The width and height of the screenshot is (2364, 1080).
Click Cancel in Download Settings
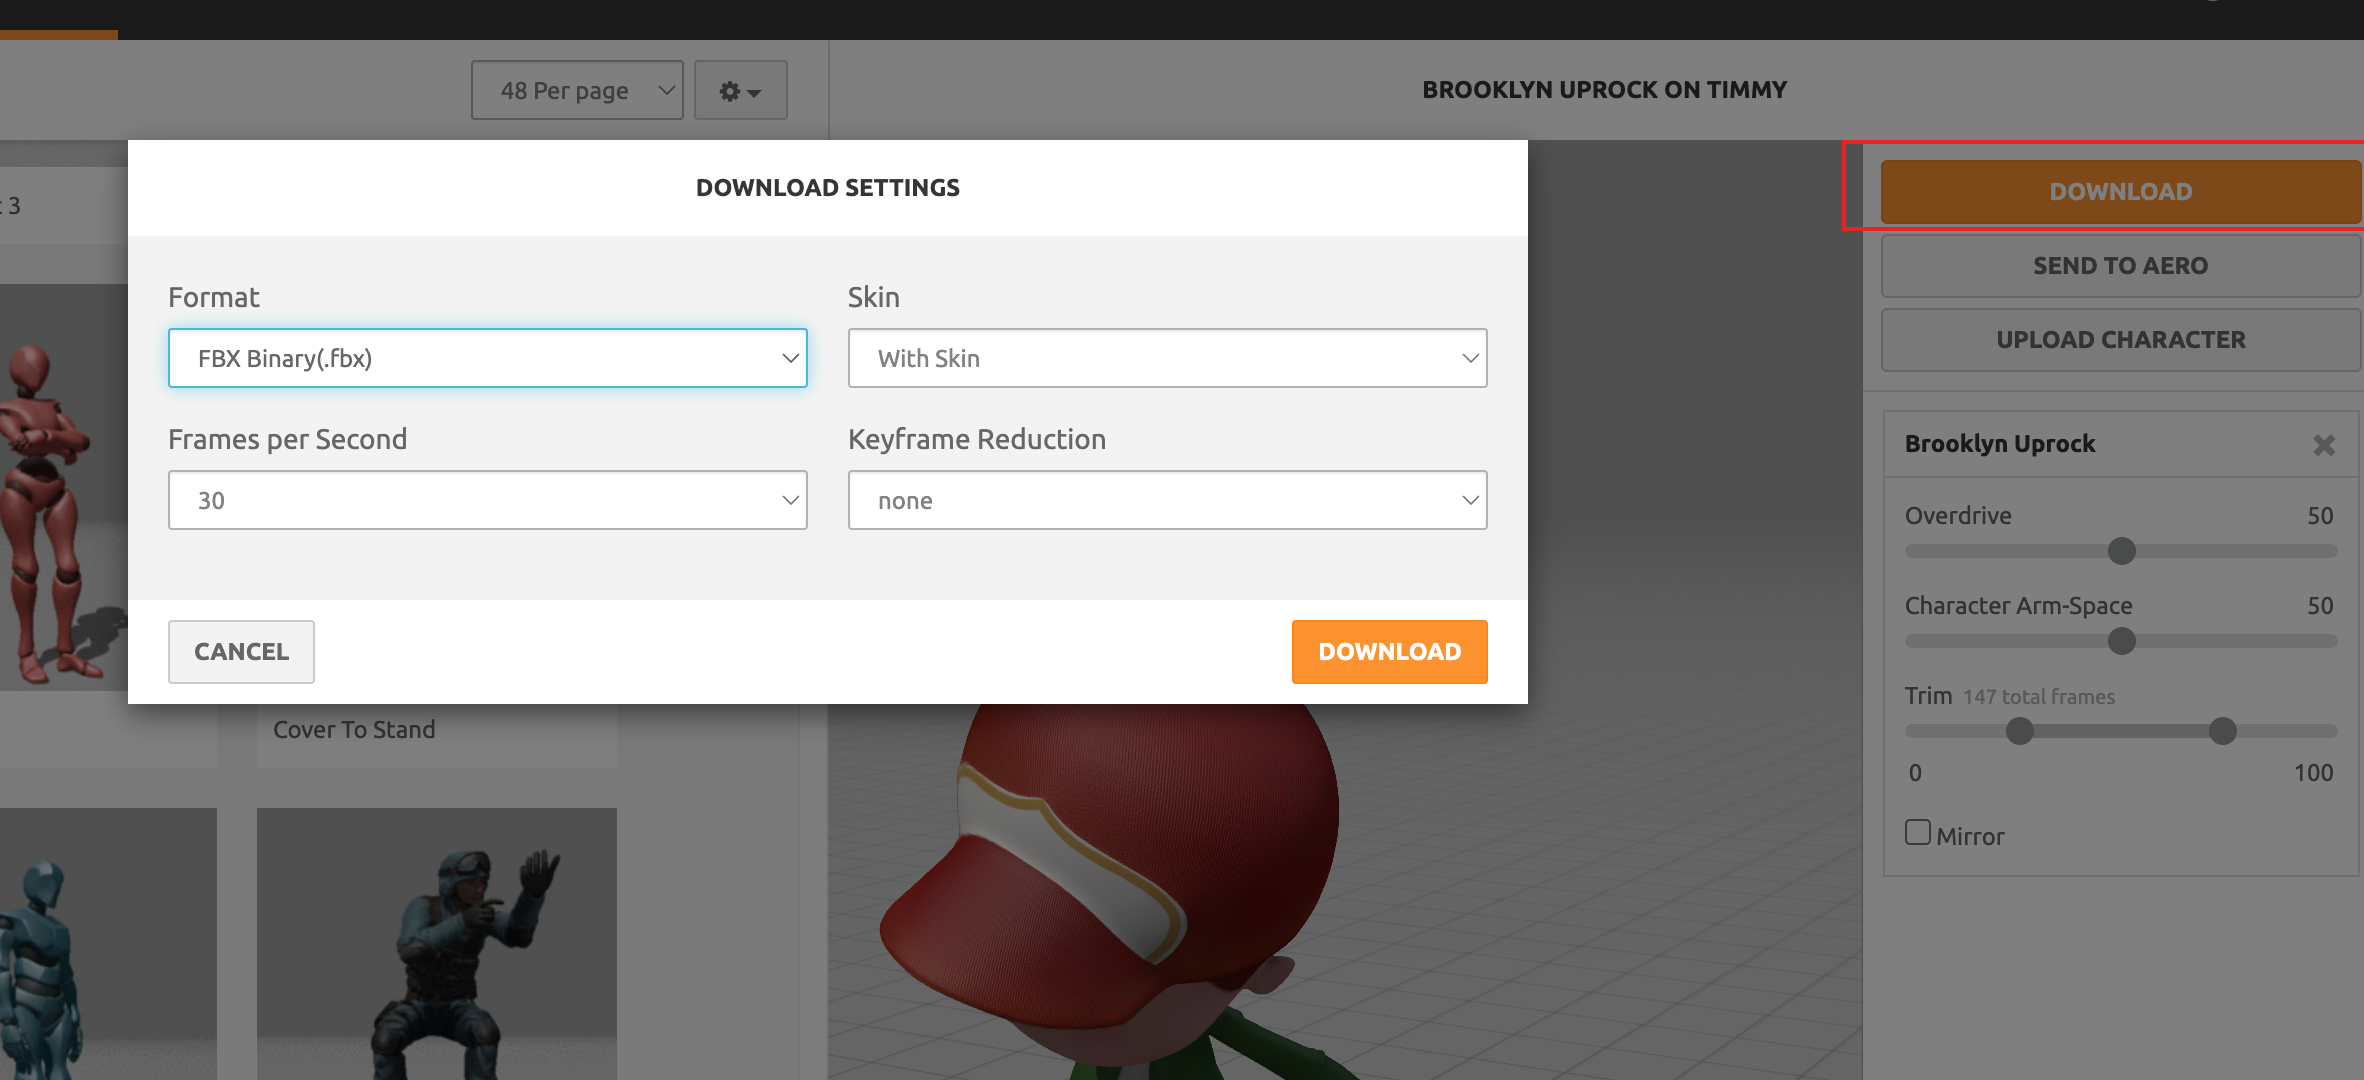click(x=241, y=652)
